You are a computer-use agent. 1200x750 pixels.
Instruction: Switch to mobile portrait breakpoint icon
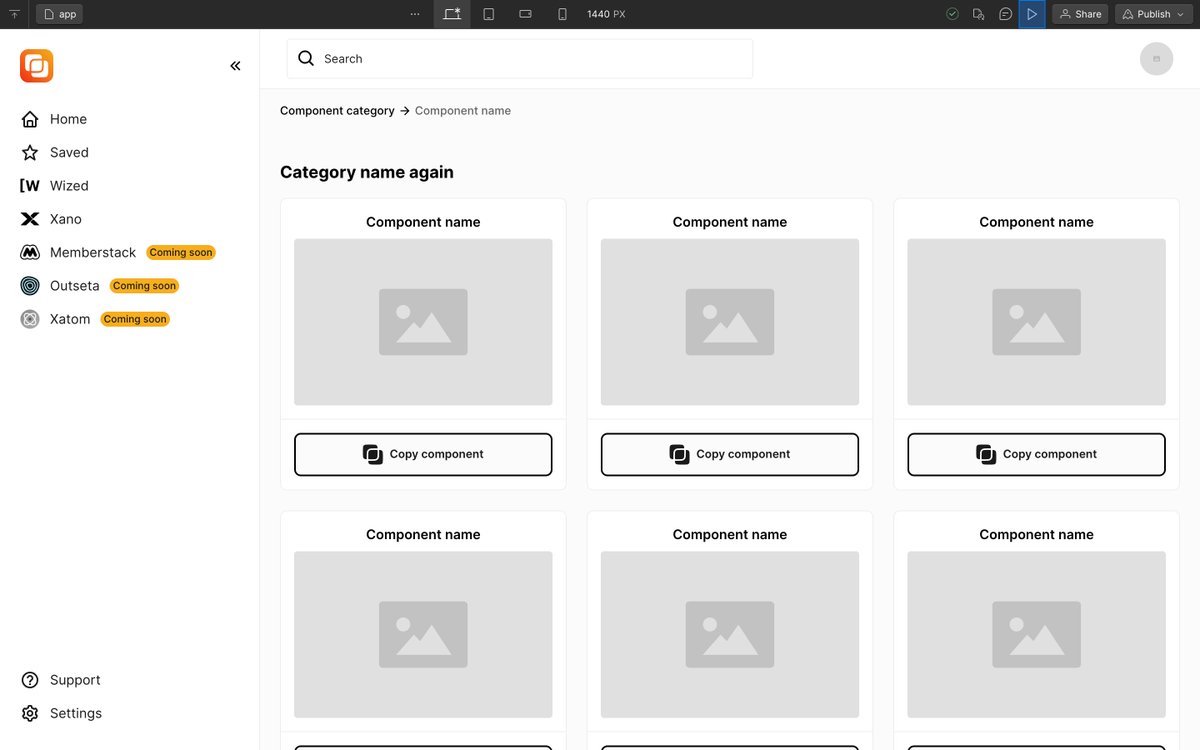pyautogui.click(x=562, y=14)
